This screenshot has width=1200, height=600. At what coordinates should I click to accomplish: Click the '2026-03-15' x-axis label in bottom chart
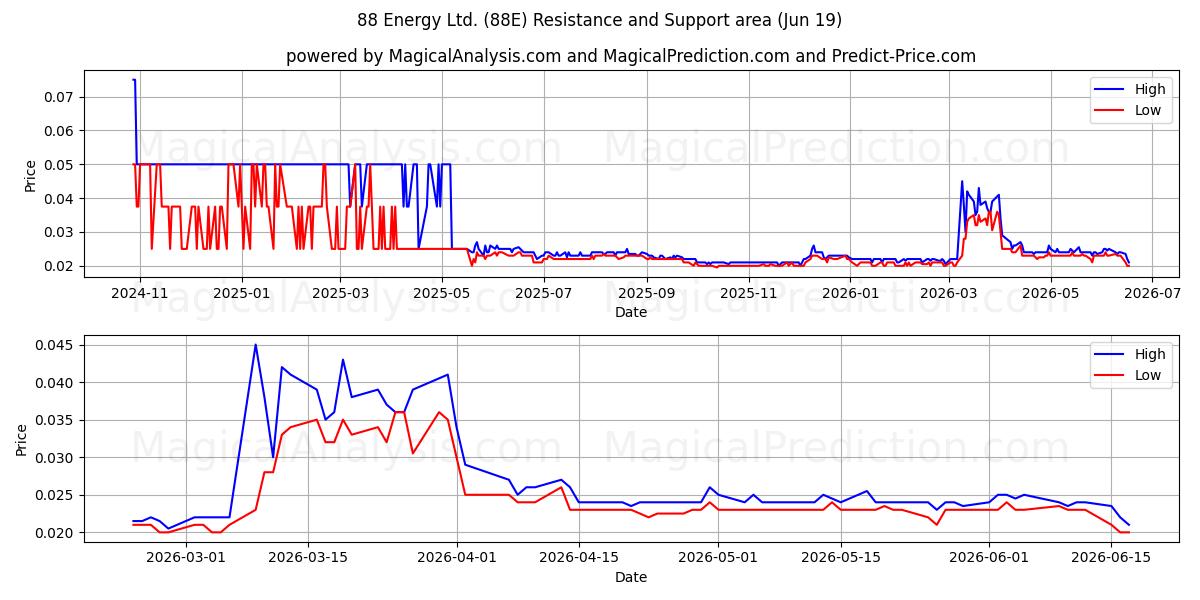[x=307, y=558]
